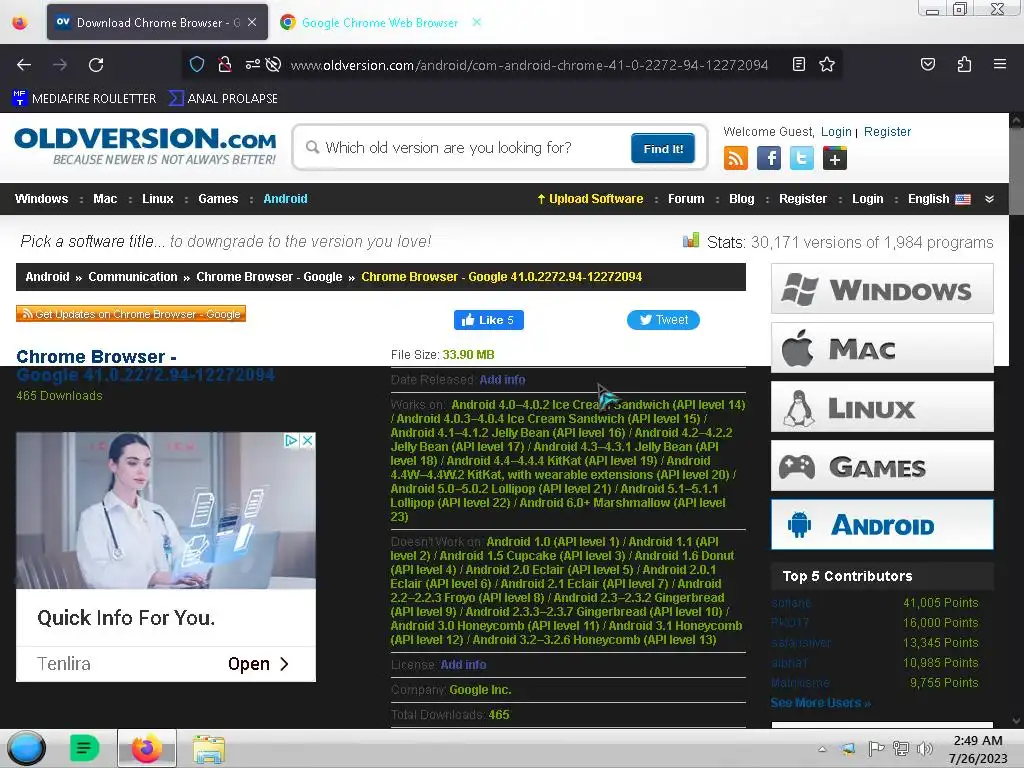Click Upload Software link
The height and width of the screenshot is (768, 1024).
coord(590,199)
